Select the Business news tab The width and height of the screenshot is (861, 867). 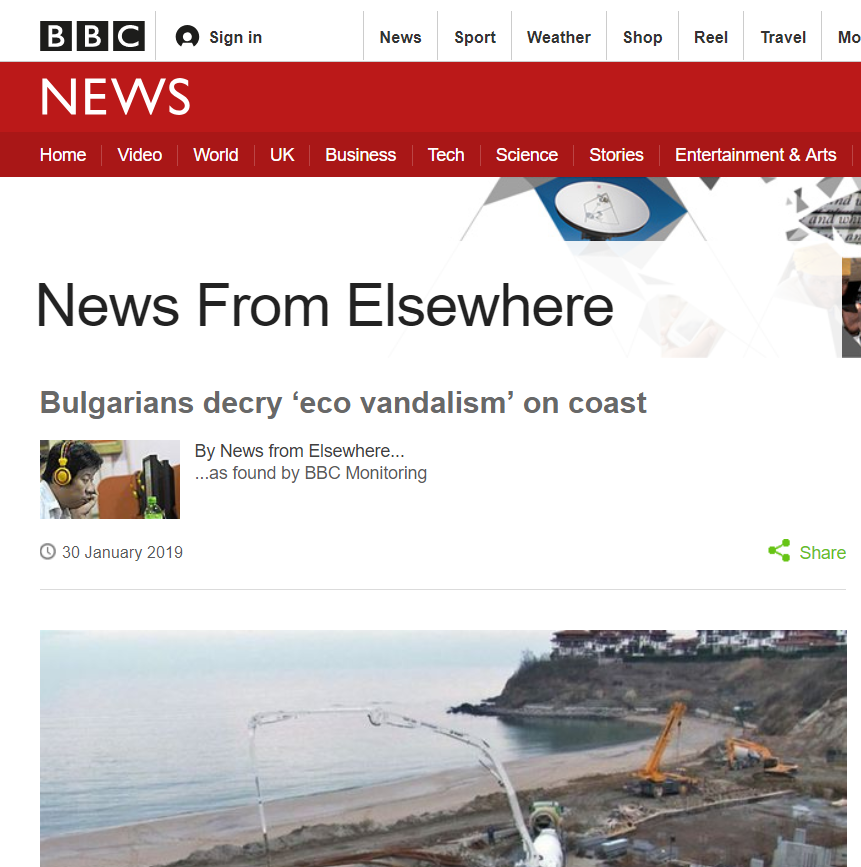click(361, 155)
